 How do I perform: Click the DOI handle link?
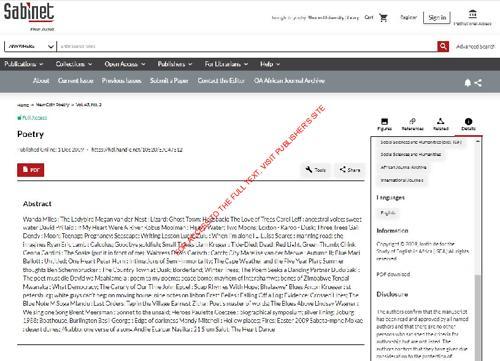[137, 150]
